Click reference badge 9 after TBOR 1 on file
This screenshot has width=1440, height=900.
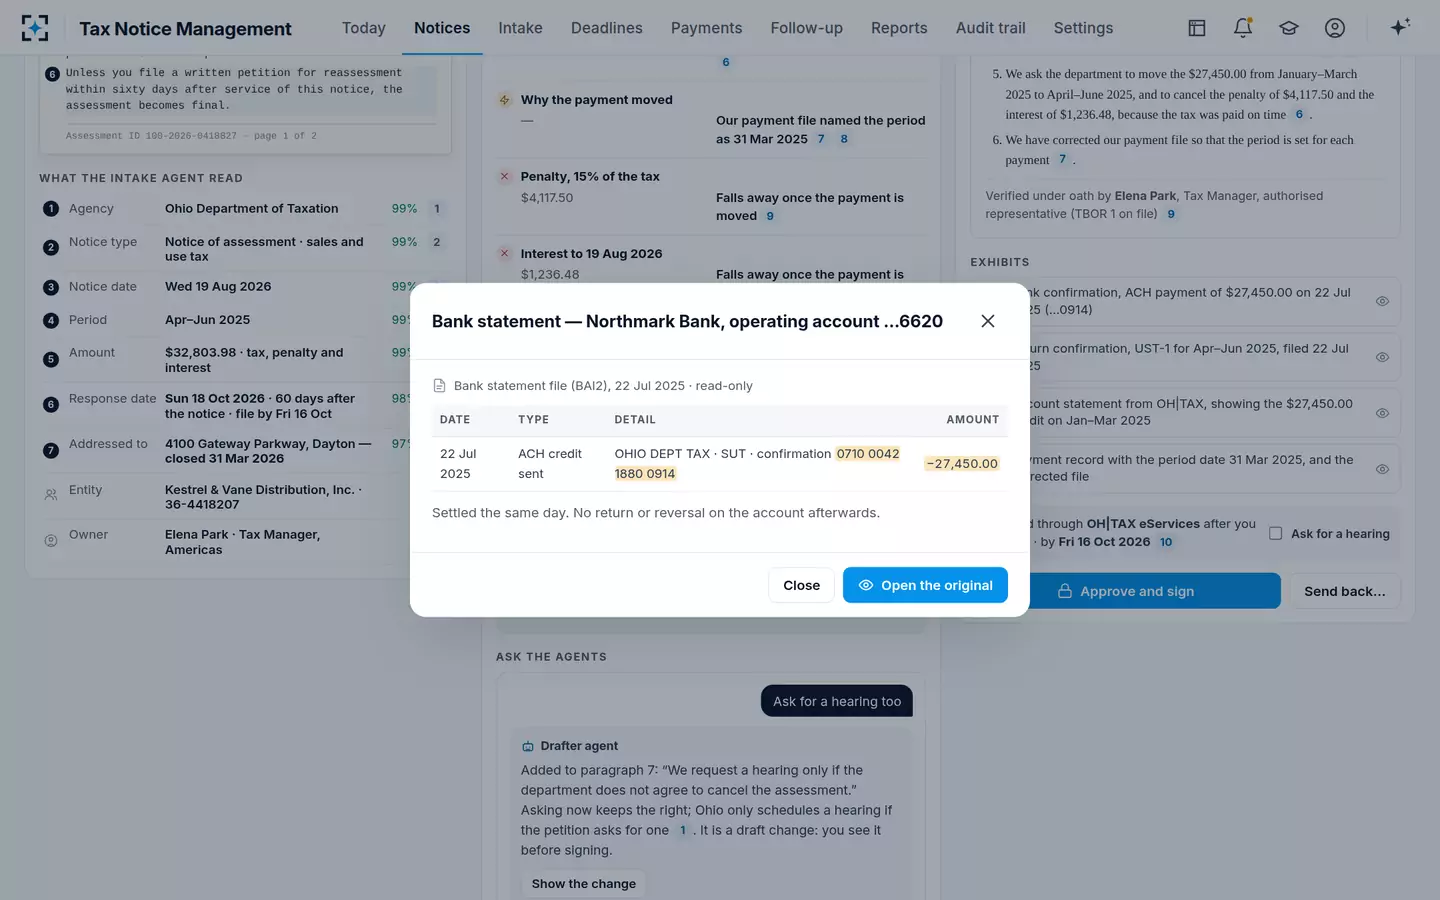pos(1171,214)
